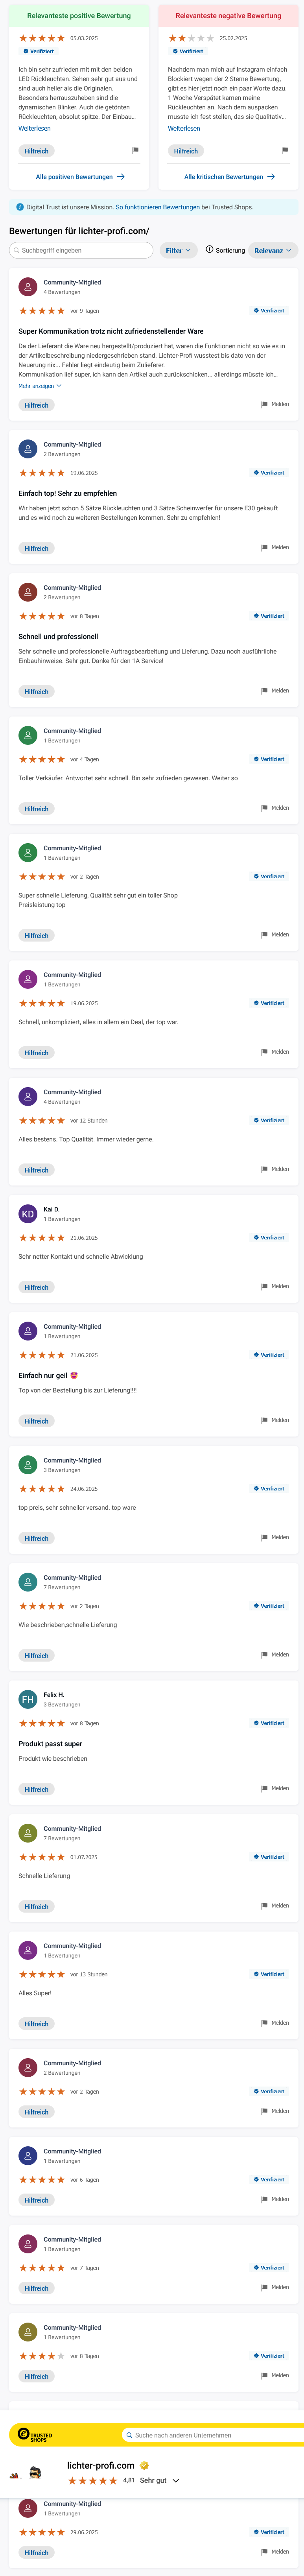Report the 'Einfach top! Sehr zu empfehlen' review via Melden
304x2576 pixels.
tap(275, 547)
